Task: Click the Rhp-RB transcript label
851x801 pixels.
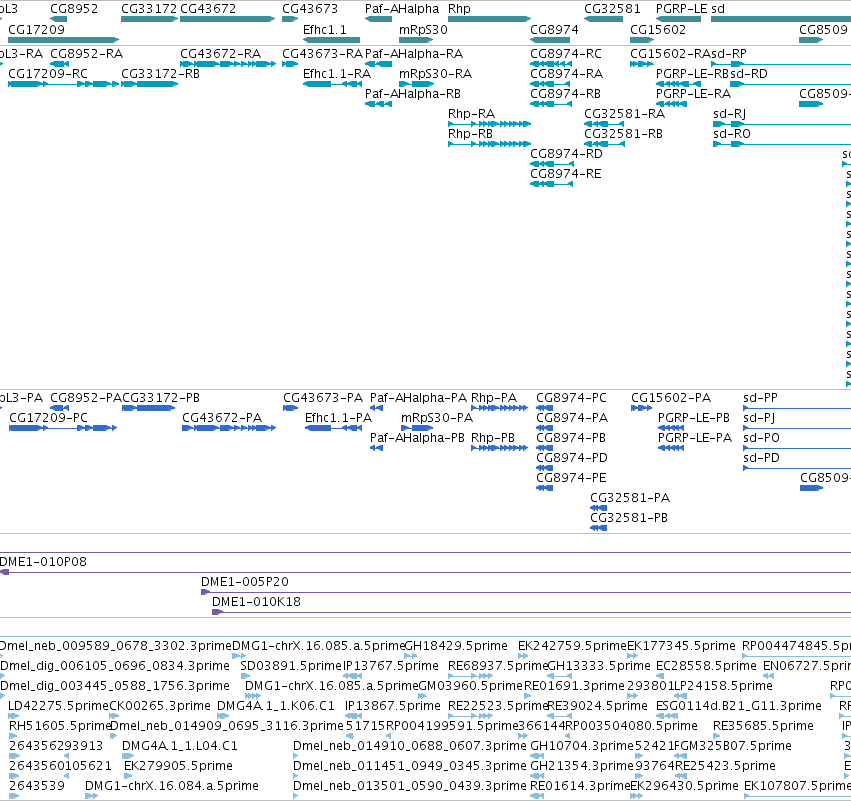Action: click(471, 134)
